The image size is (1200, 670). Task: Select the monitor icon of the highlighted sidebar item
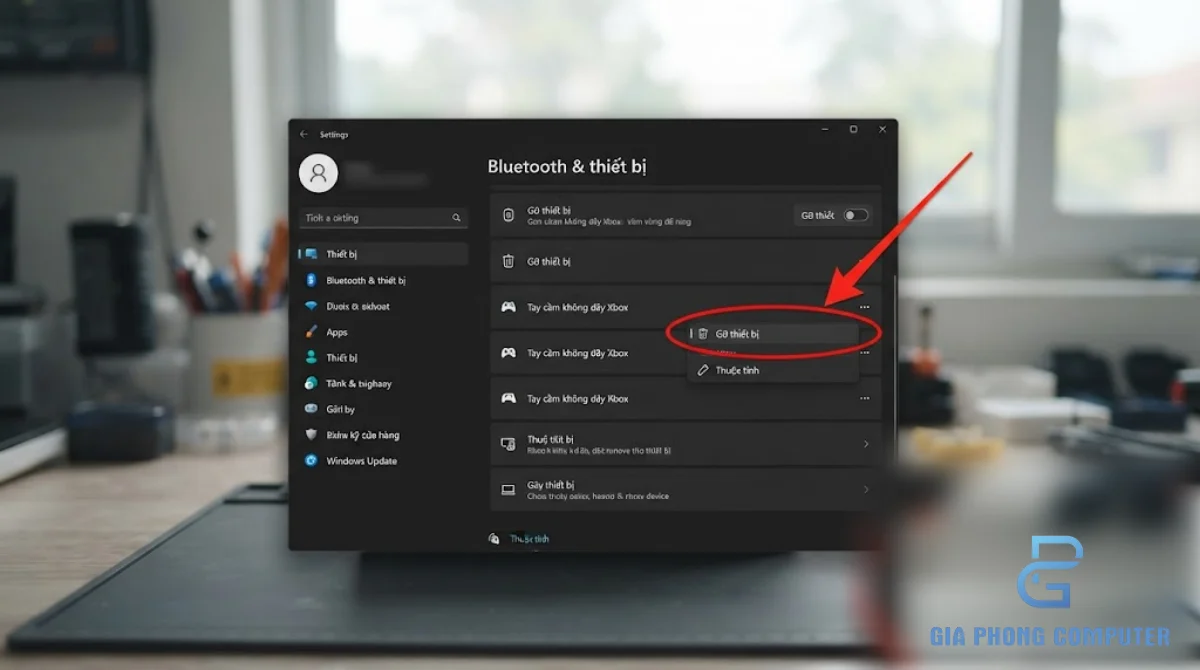click(311, 254)
